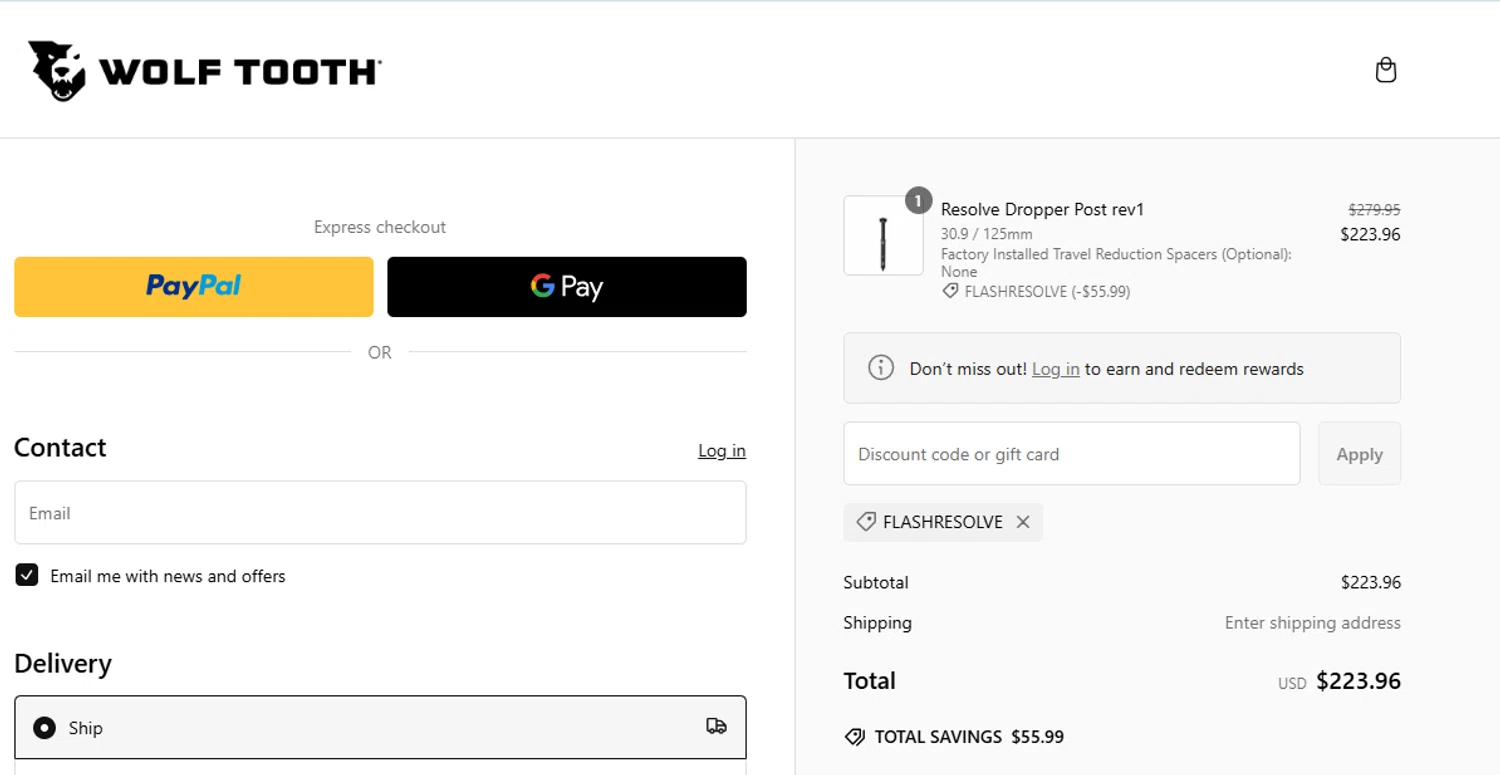Click Log in link in rewards notice
Screen dimensions: 1500x775
tap(1055, 369)
